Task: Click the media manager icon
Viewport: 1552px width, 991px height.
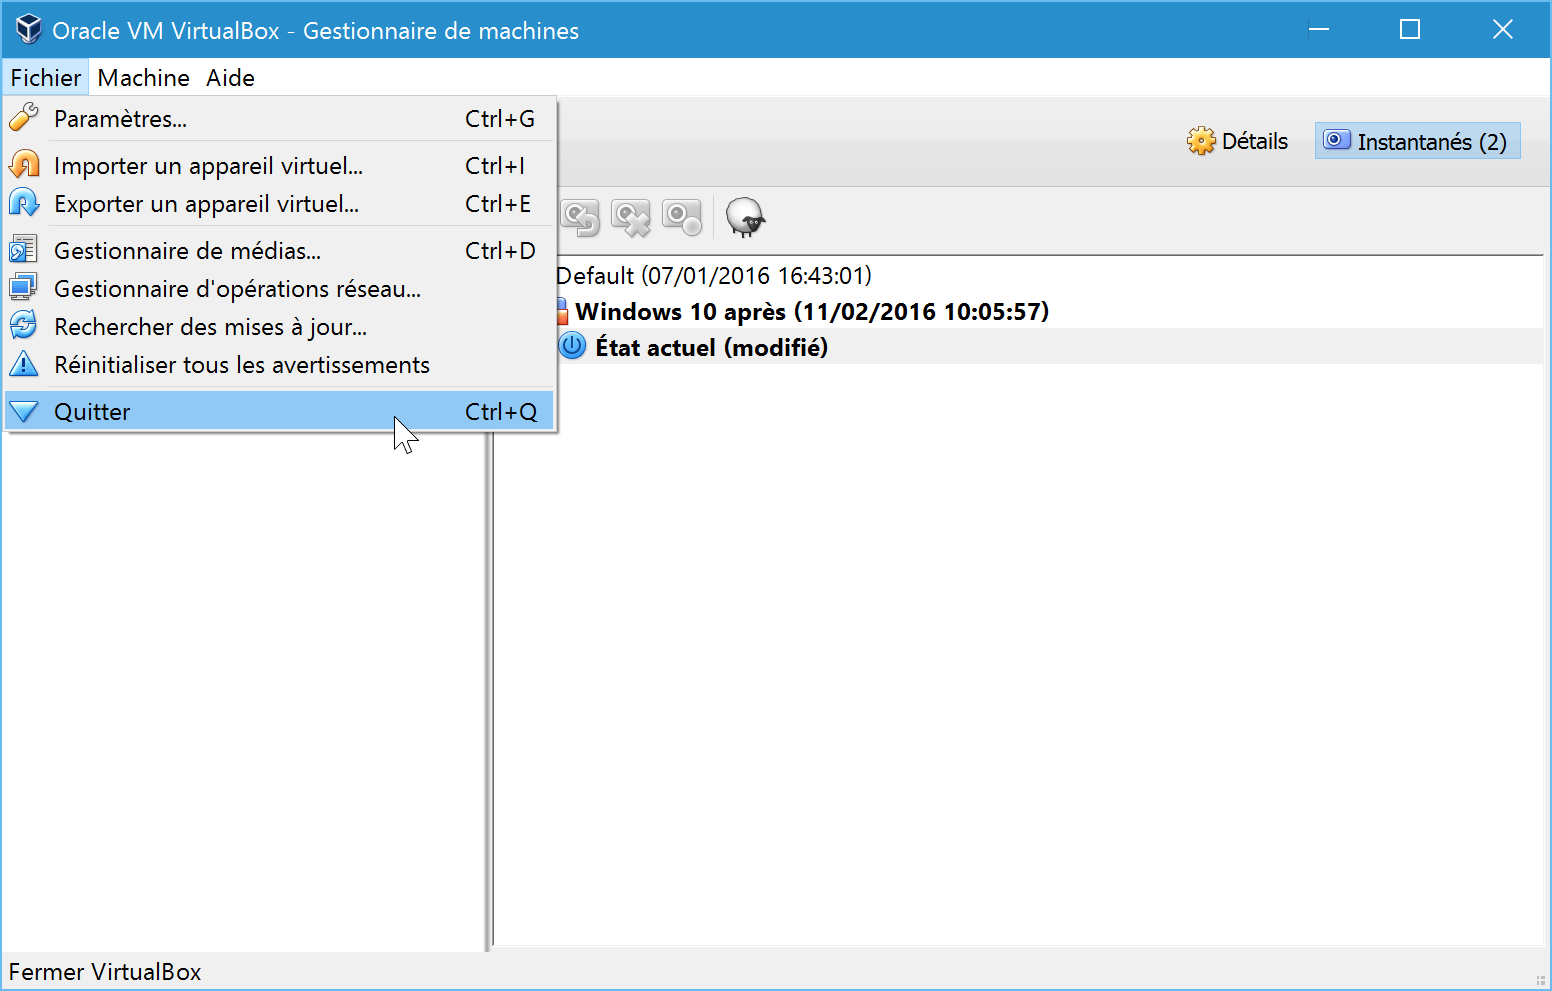Action: [x=24, y=250]
